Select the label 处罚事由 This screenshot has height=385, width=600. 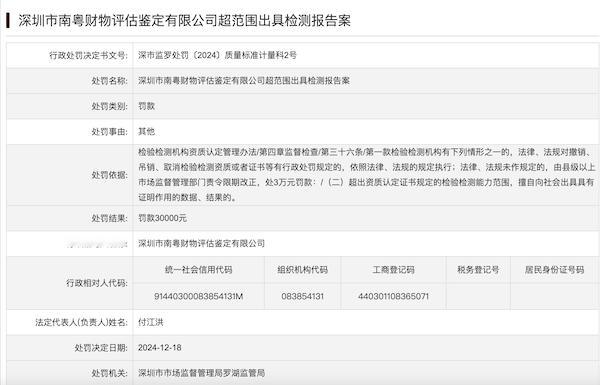109,132
